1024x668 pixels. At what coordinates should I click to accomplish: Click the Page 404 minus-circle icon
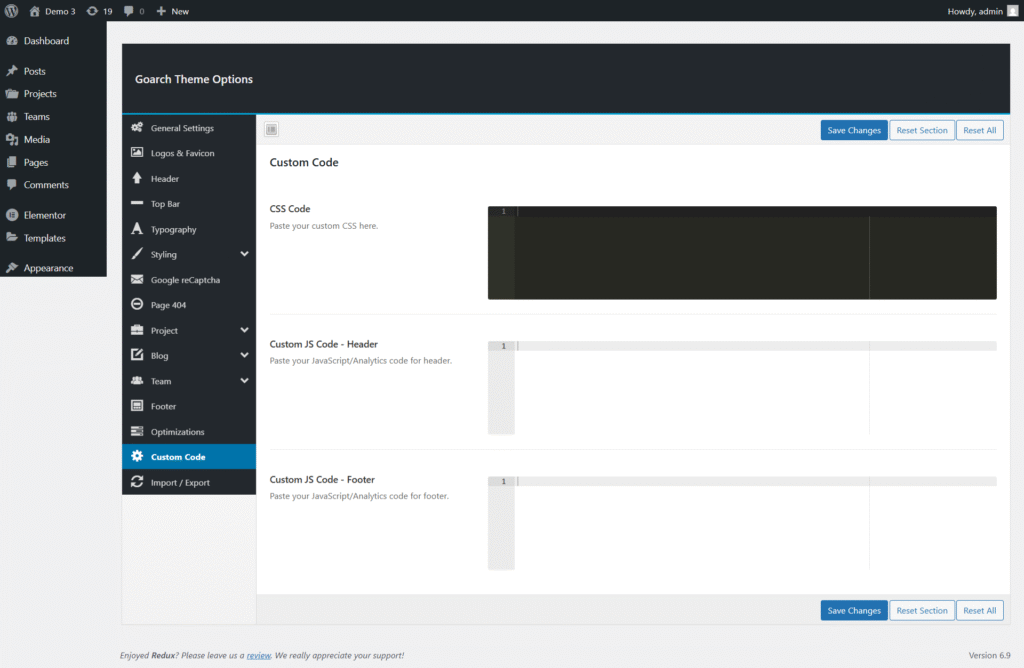click(137, 304)
